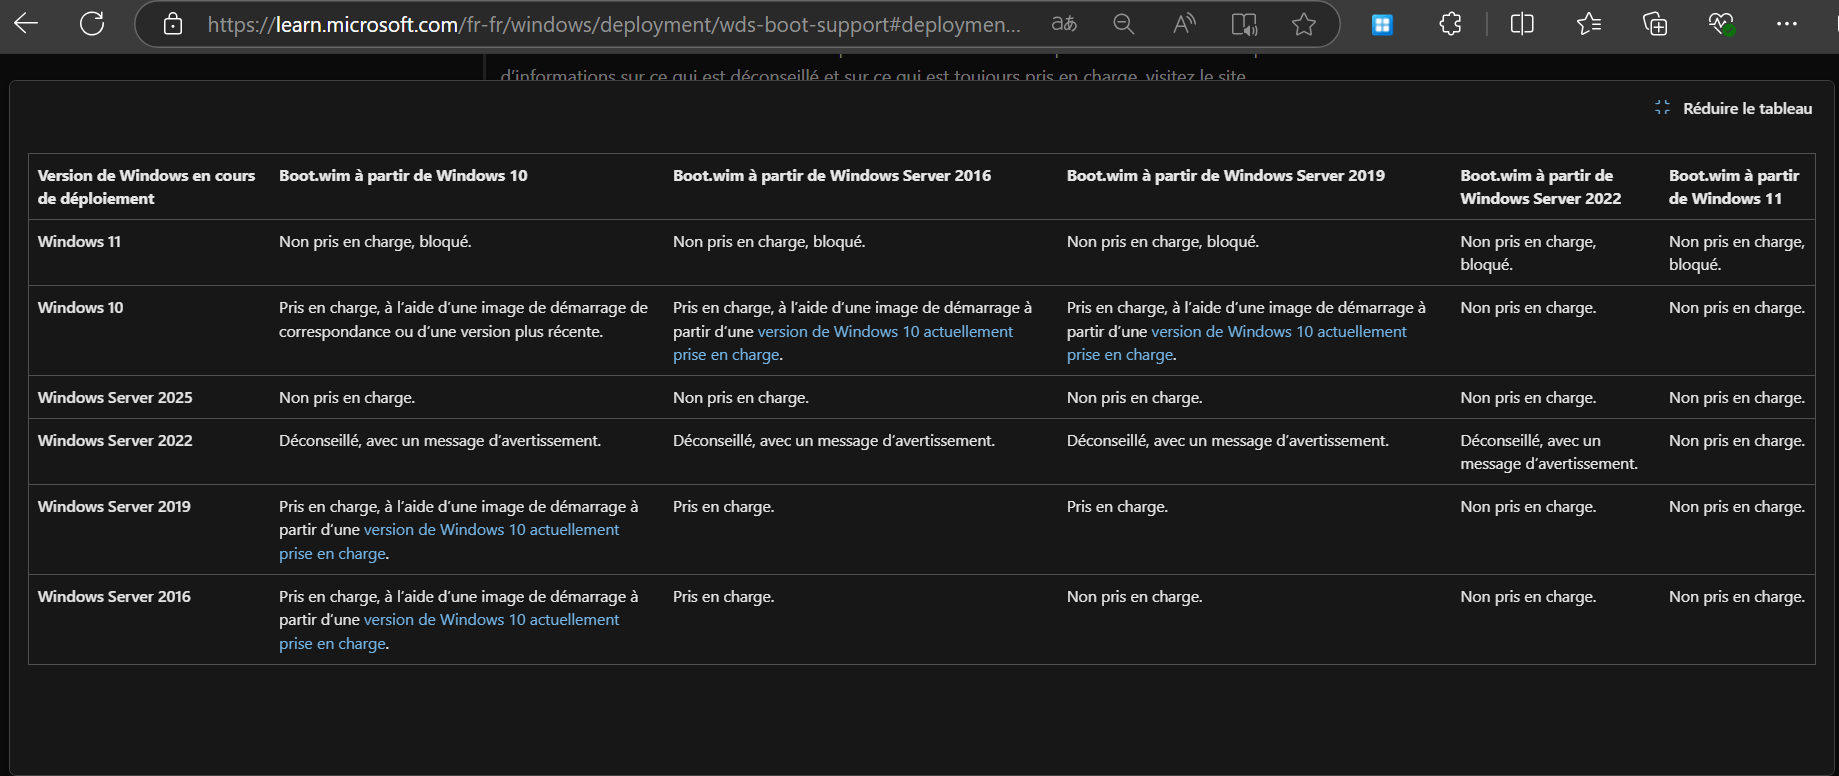The height and width of the screenshot is (776, 1839).
Task: Open the Windows 10 version link in Windows Server 2019 row
Action: click(449, 541)
